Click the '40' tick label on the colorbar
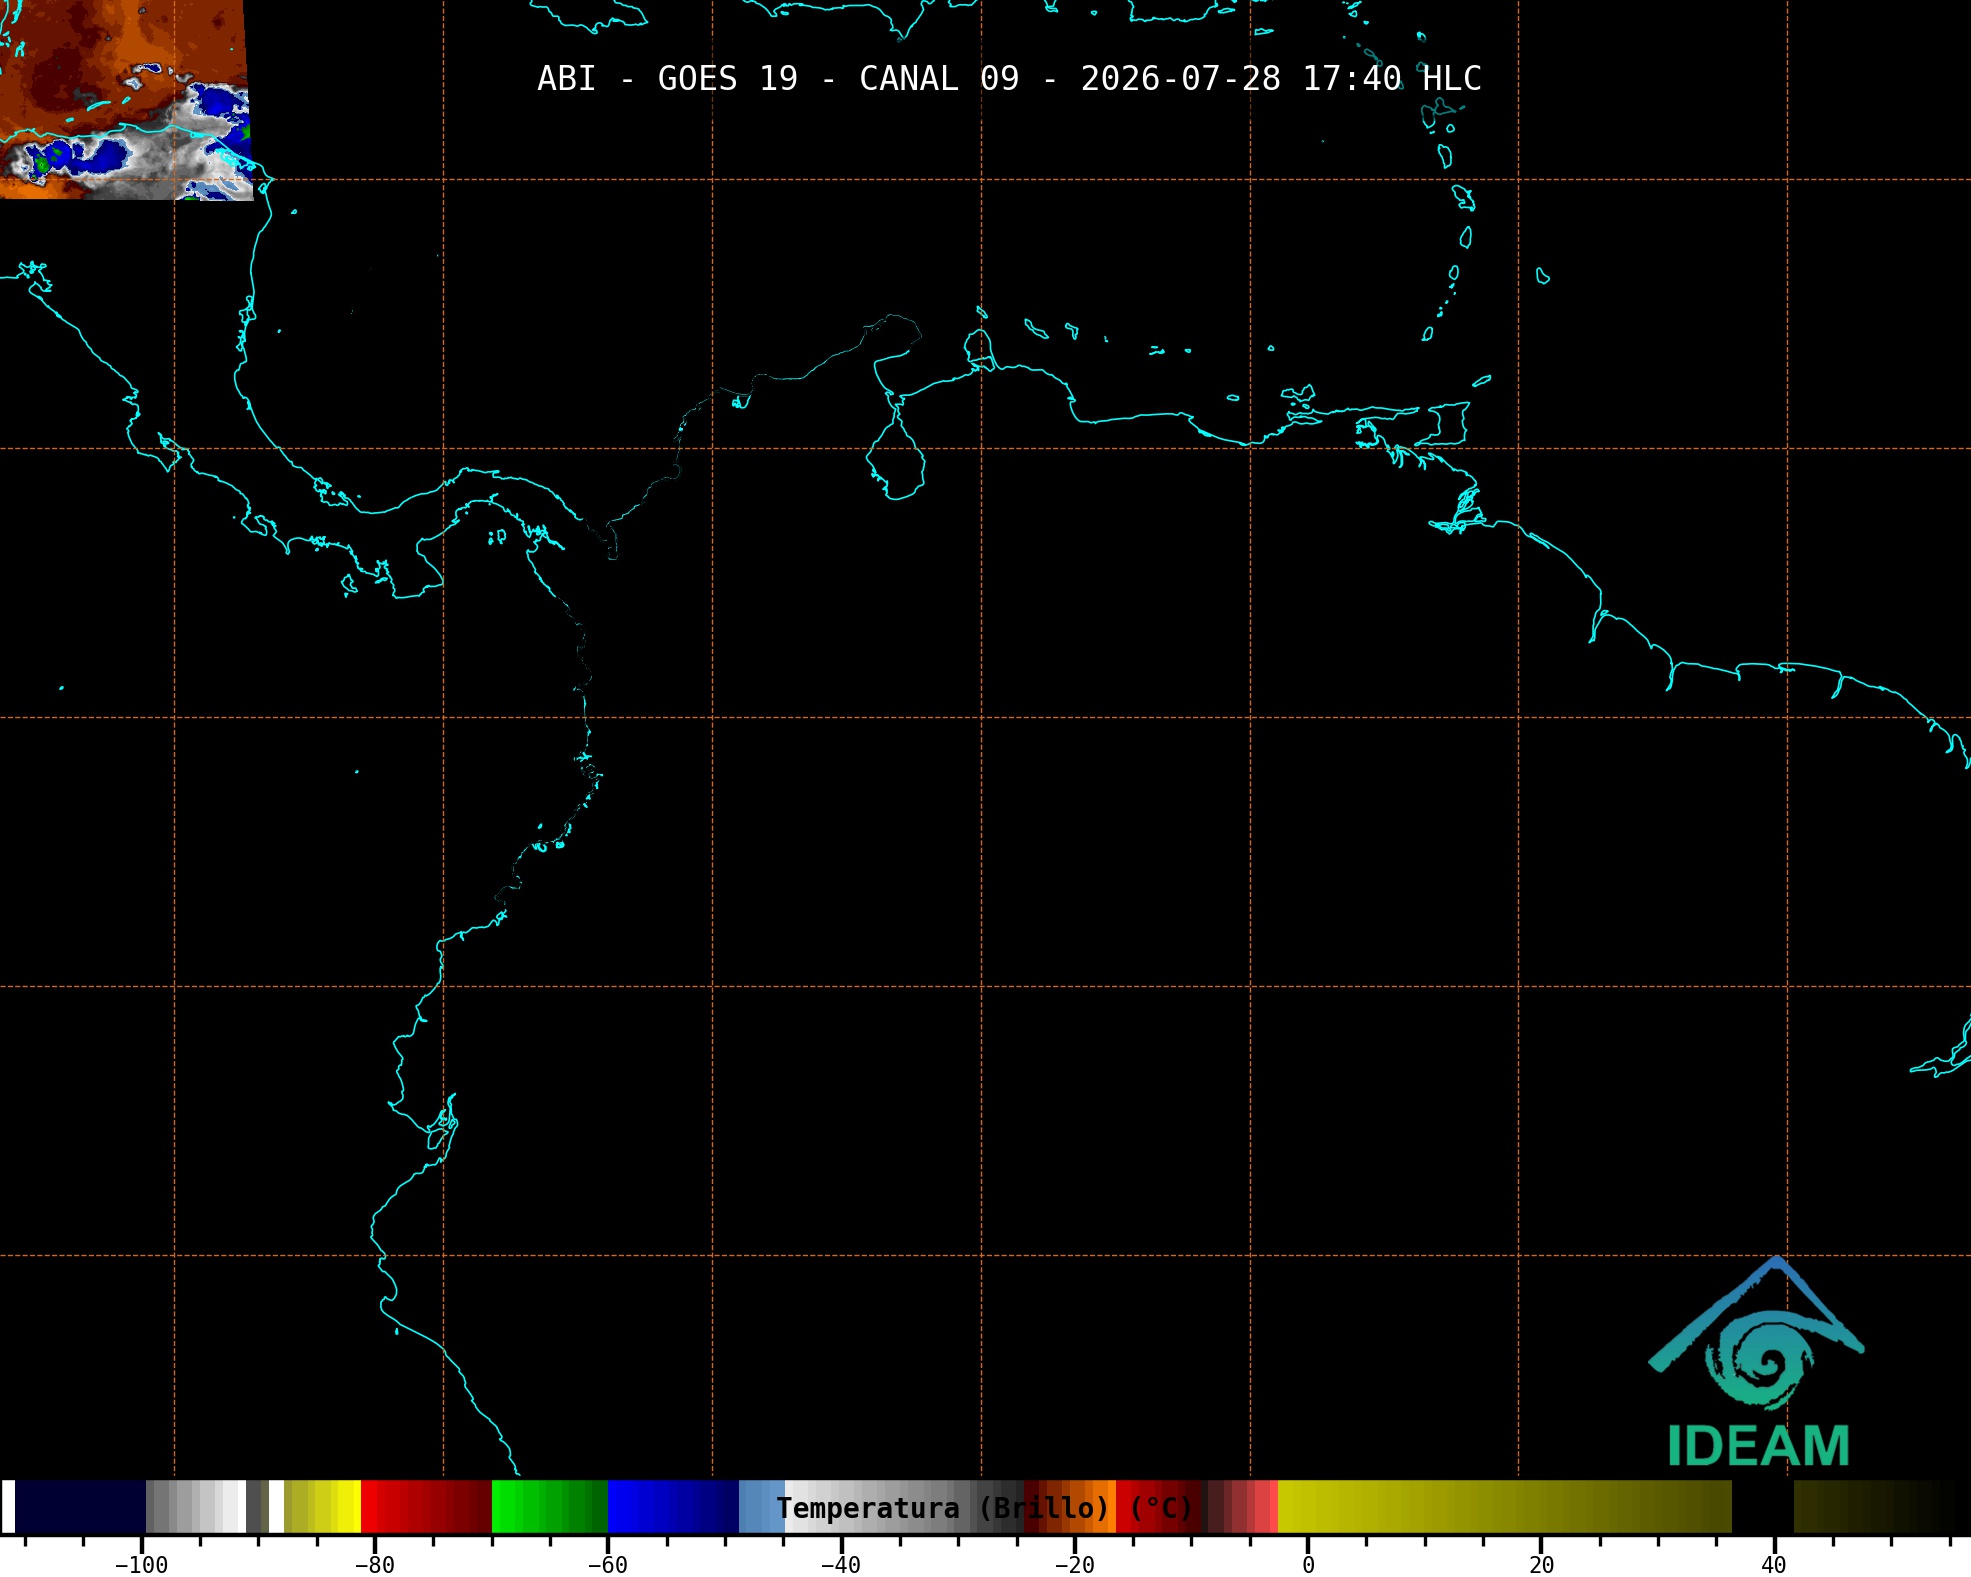The height and width of the screenshot is (1577, 1971). coord(1774,1564)
